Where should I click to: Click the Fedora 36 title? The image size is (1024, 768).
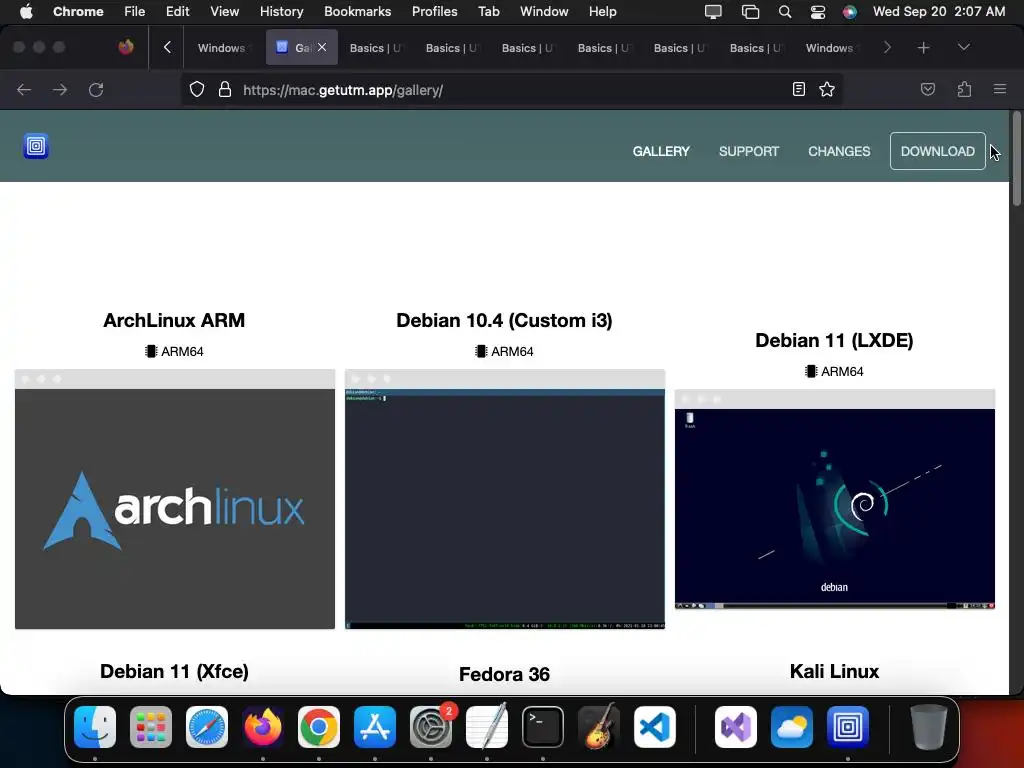pos(504,674)
